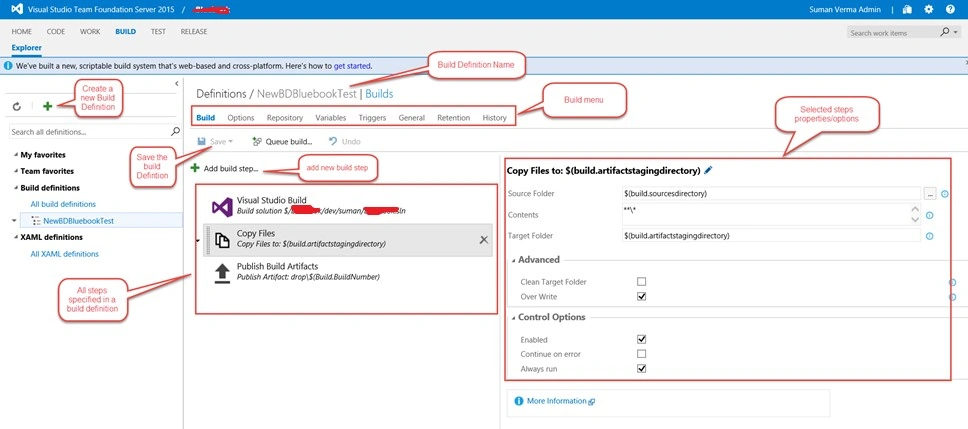Toggle the Enabled checkbox

[641, 339]
